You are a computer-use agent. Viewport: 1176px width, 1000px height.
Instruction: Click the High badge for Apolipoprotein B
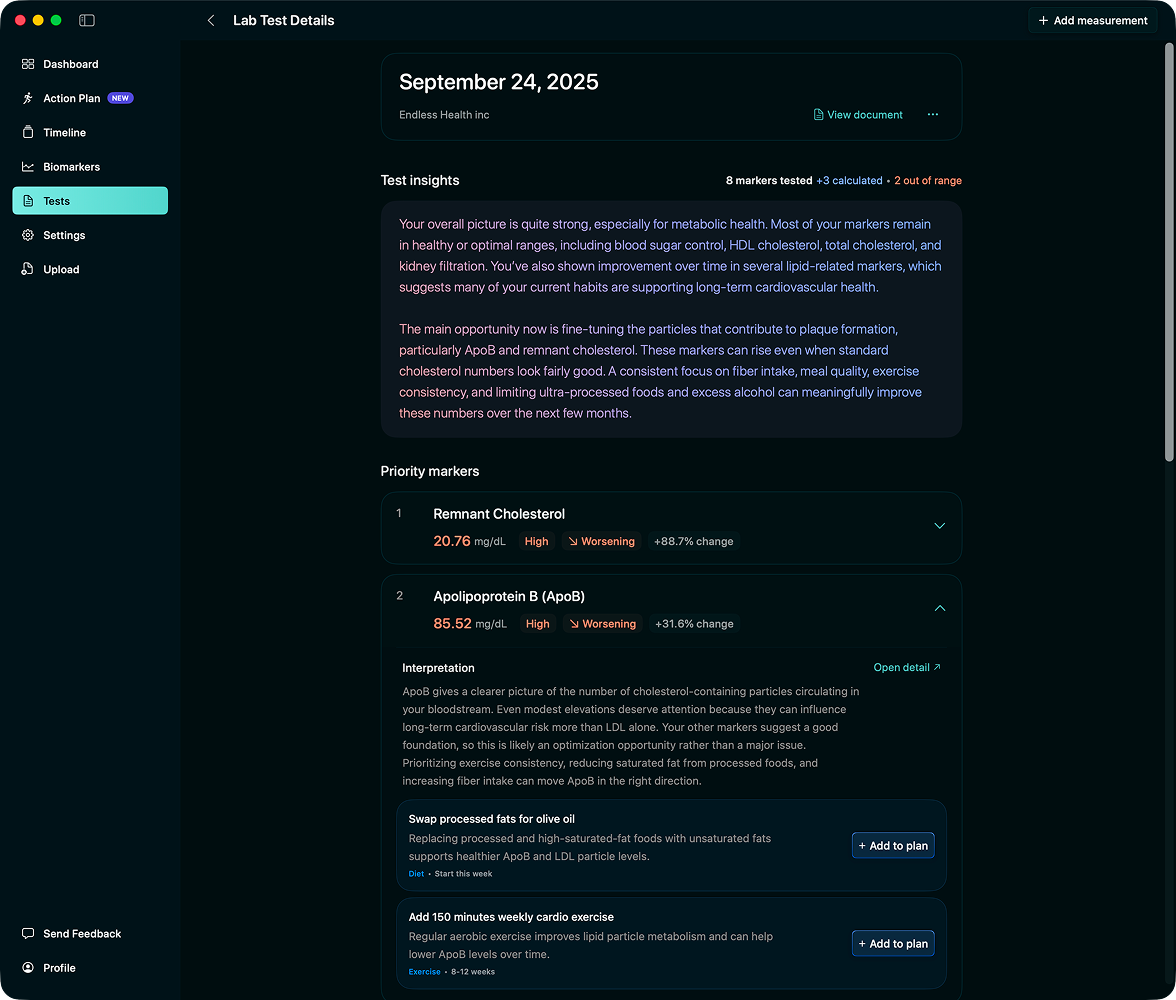[538, 623]
